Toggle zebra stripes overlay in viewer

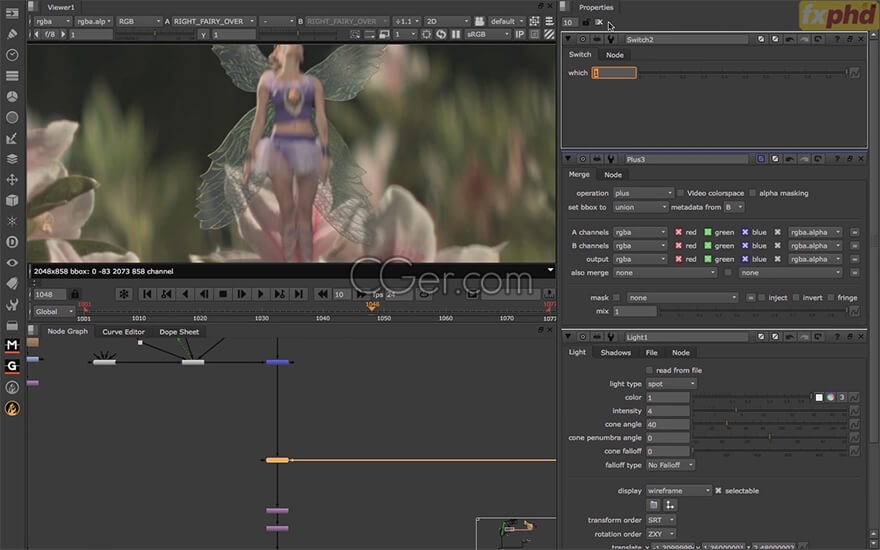coord(549,34)
